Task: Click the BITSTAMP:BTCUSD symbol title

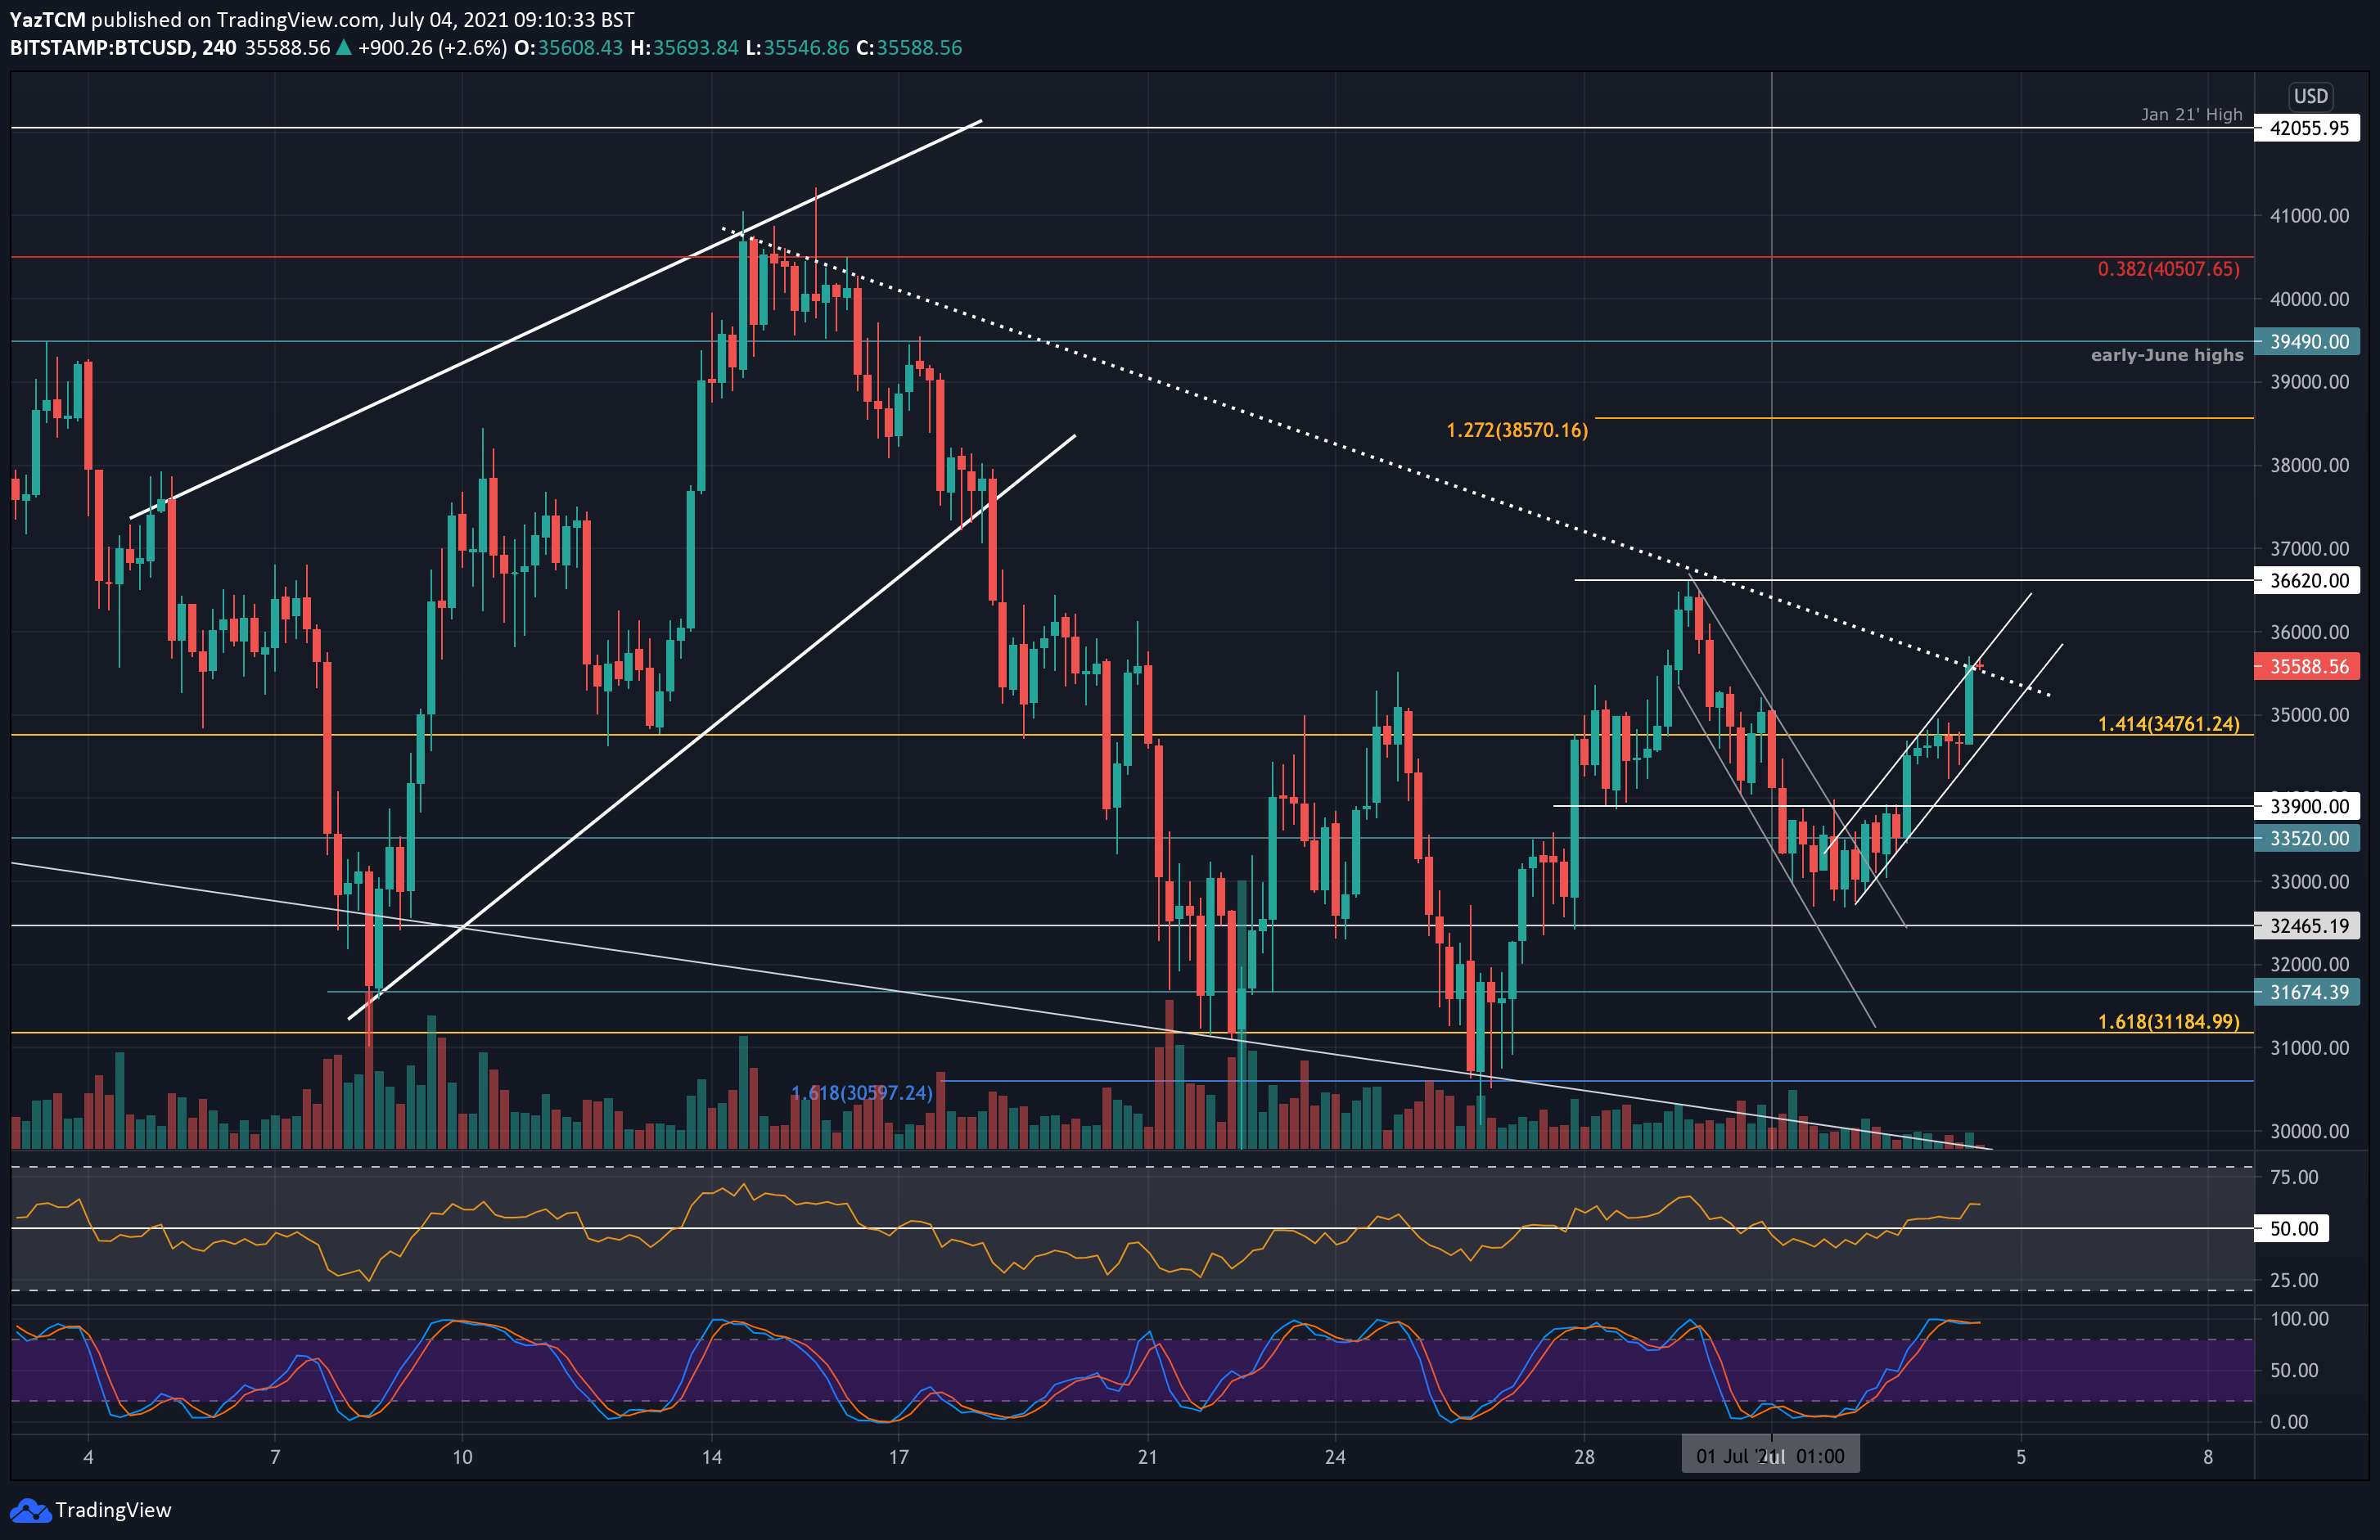Action: [100, 48]
